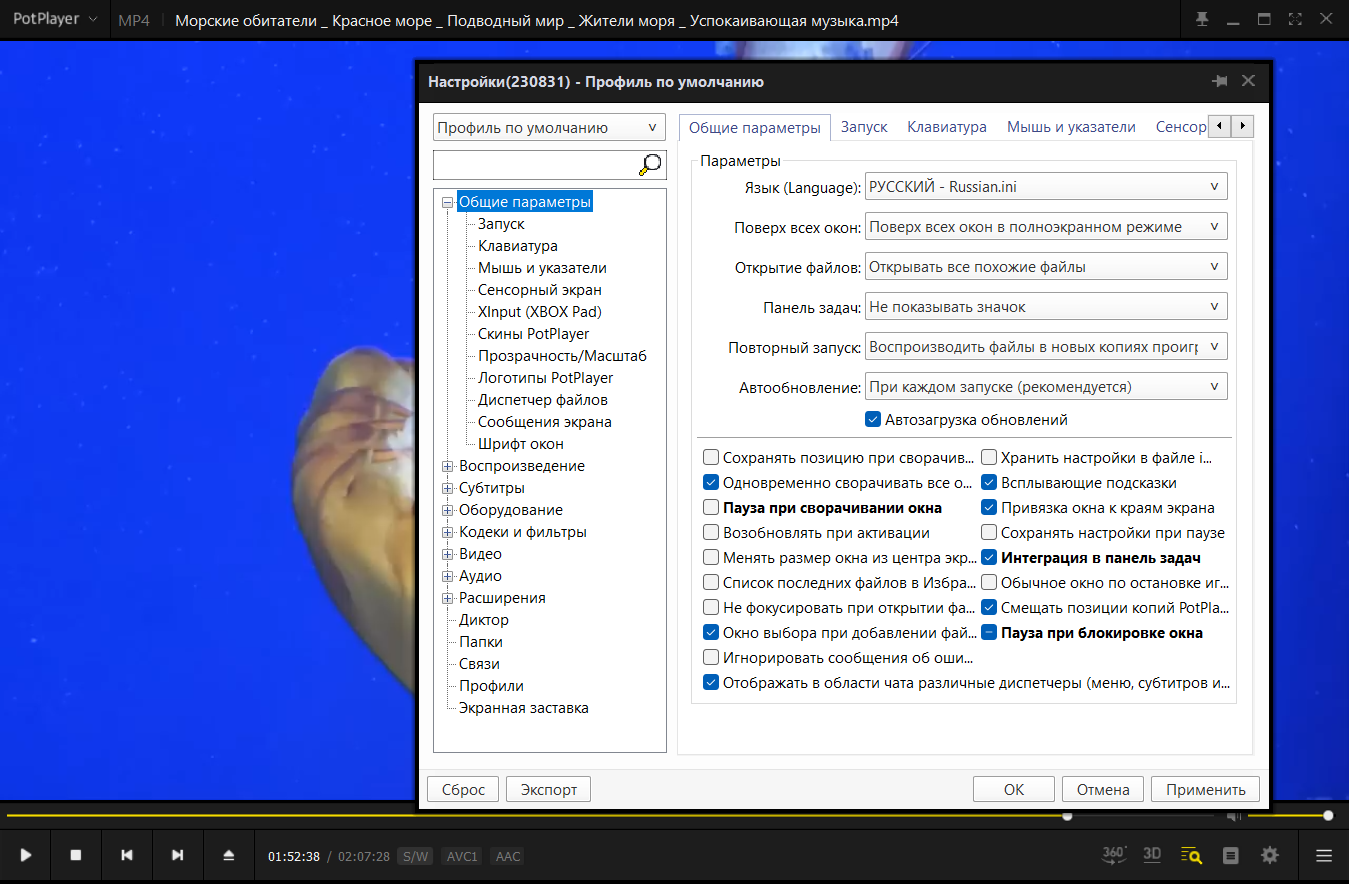1349x884 pixels.
Task: Select 'Скины PotPlayer' in the tree
Action: pyautogui.click(x=533, y=334)
